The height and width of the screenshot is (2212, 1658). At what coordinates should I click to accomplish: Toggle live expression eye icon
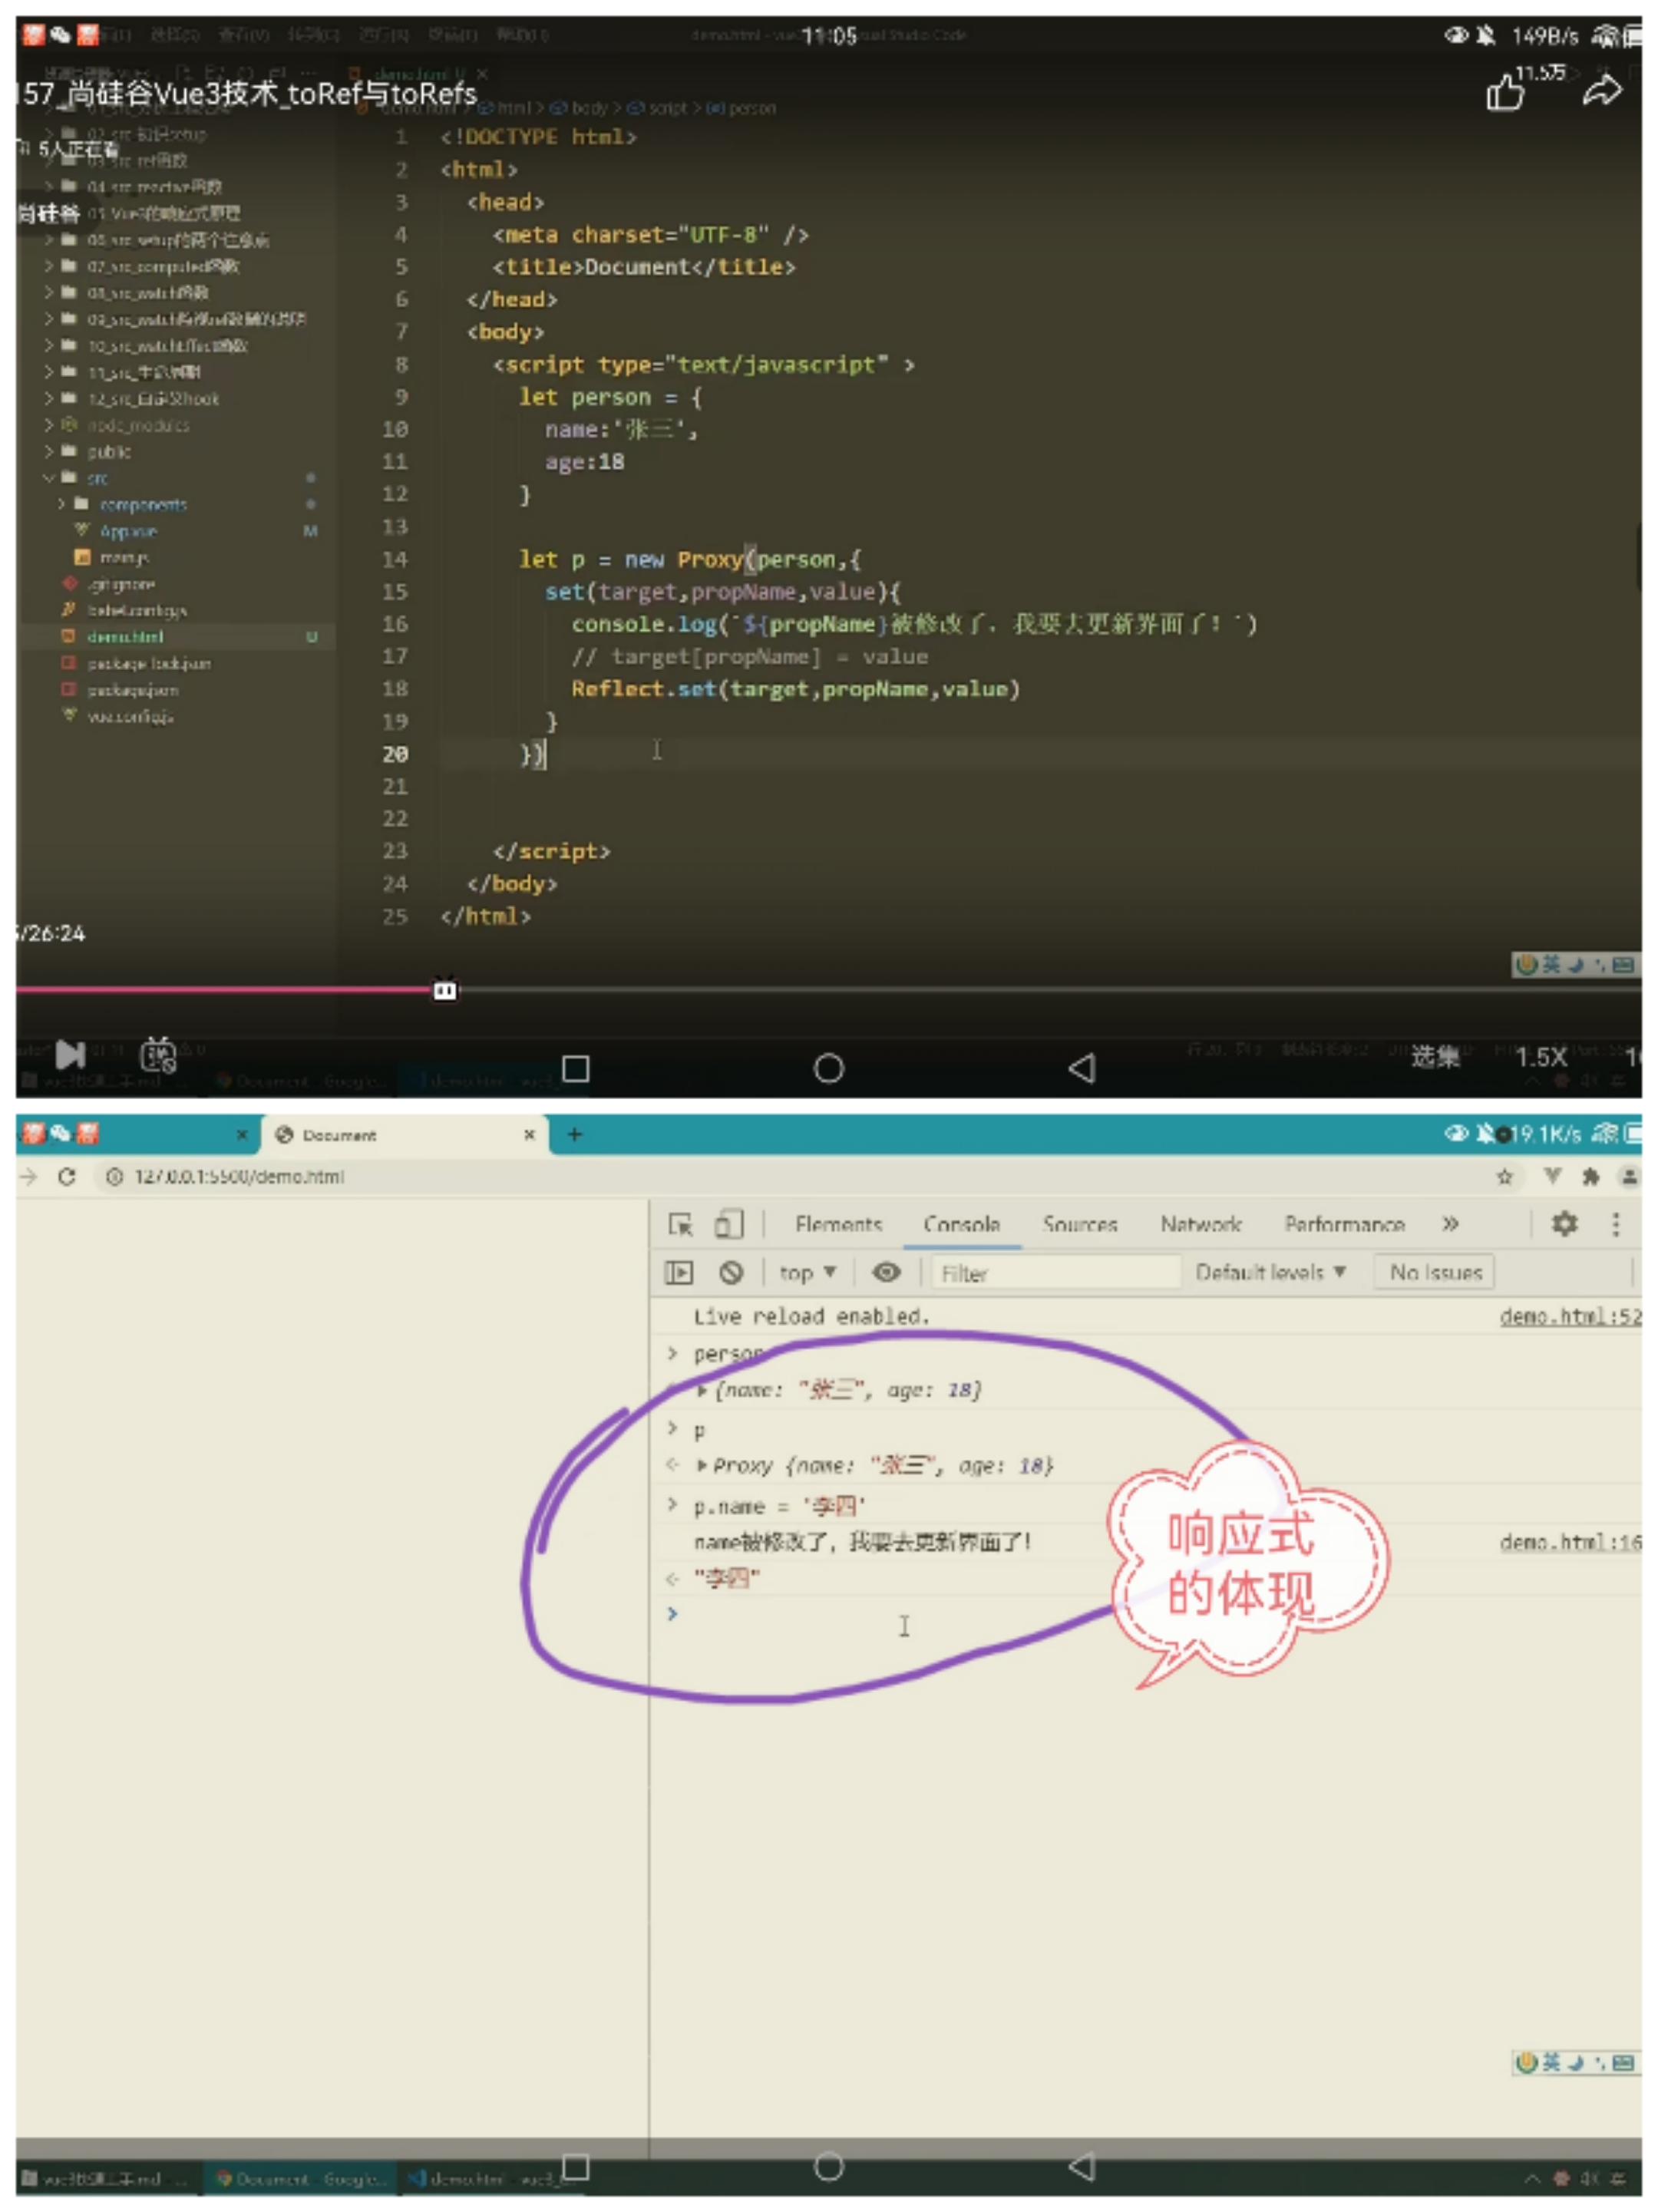click(886, 1272)
